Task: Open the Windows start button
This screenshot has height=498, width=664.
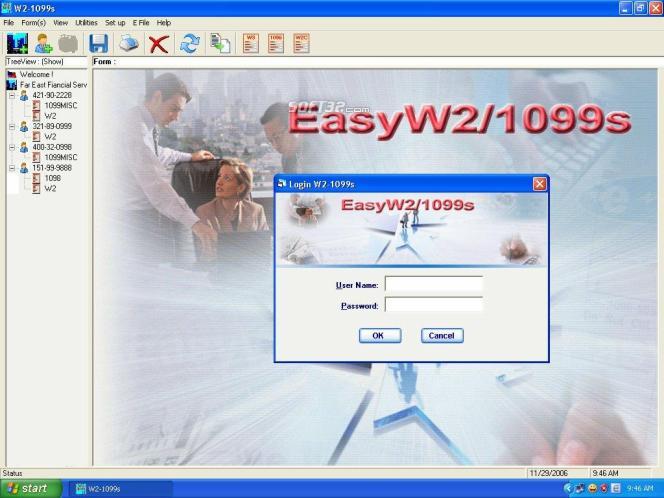Action: tap(30, 489)
